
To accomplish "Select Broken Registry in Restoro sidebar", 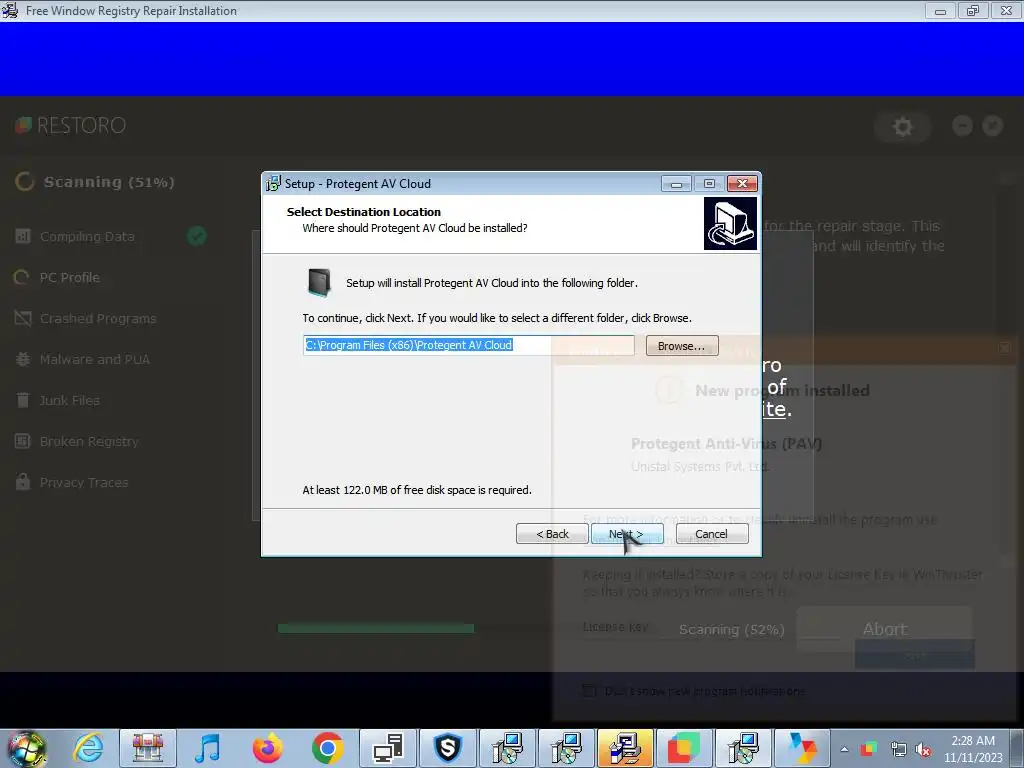I will click(x=89, y=441).
